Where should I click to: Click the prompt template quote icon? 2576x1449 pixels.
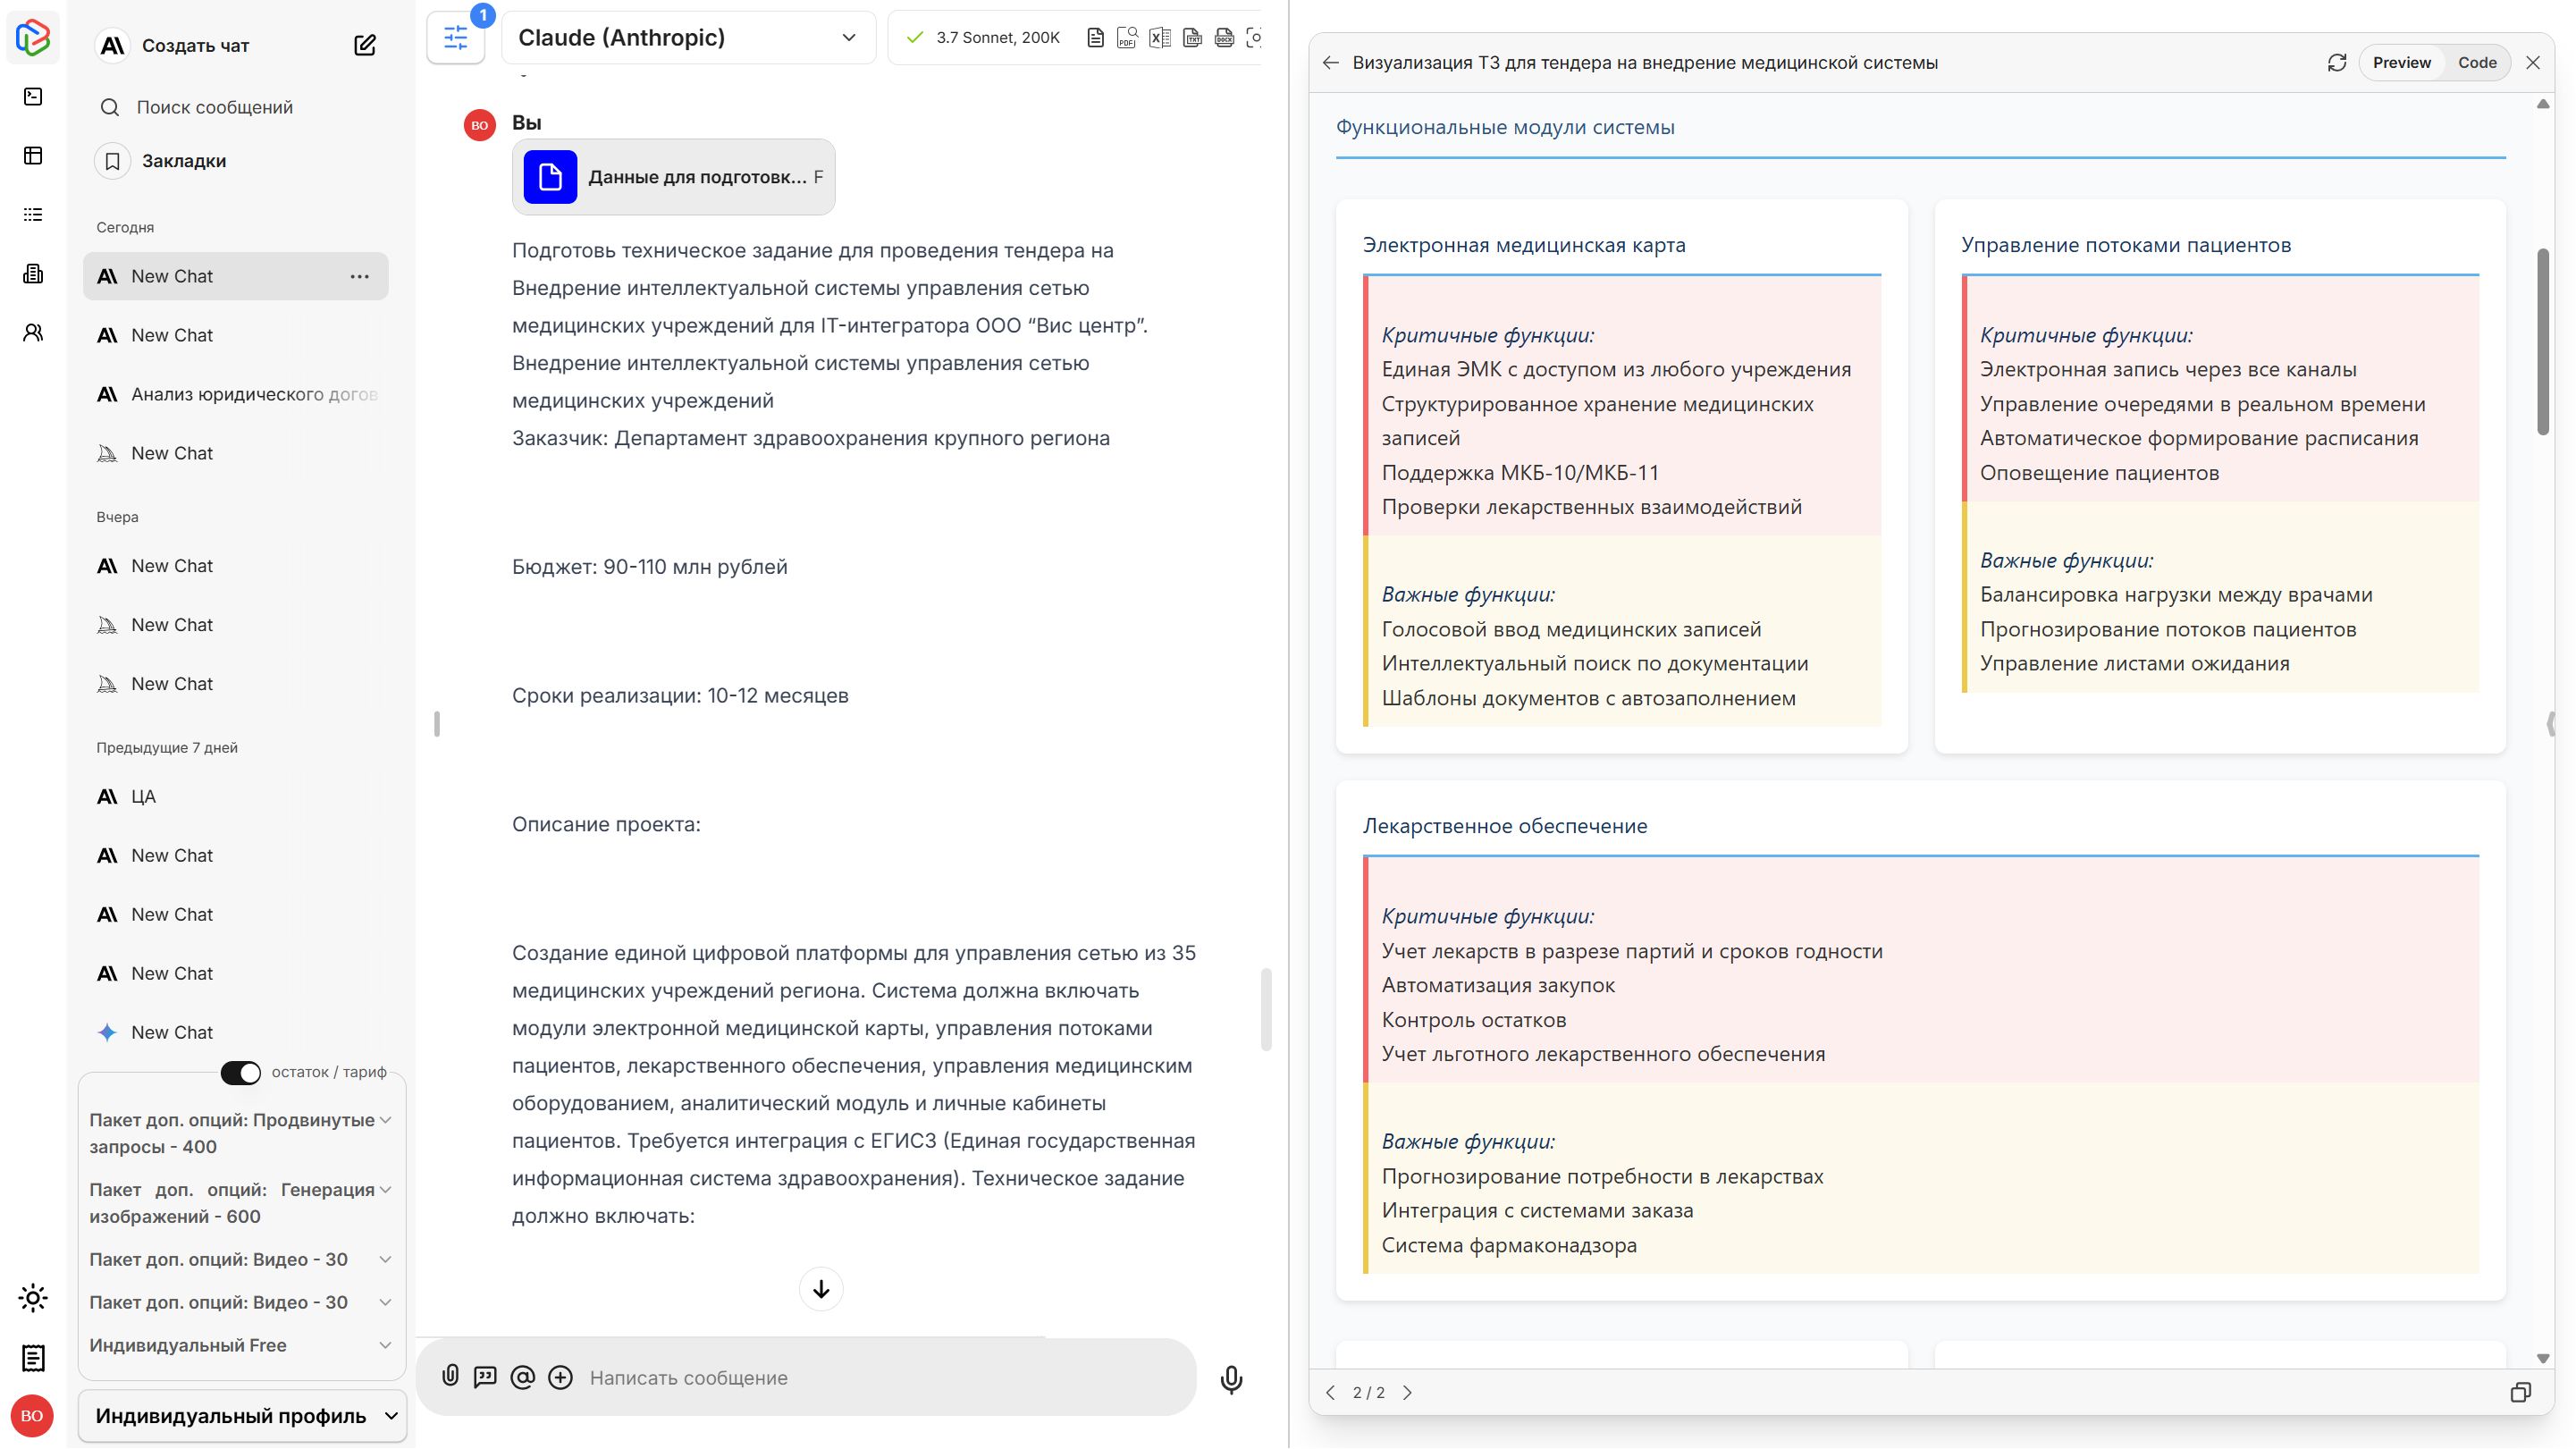point(485,1377)
